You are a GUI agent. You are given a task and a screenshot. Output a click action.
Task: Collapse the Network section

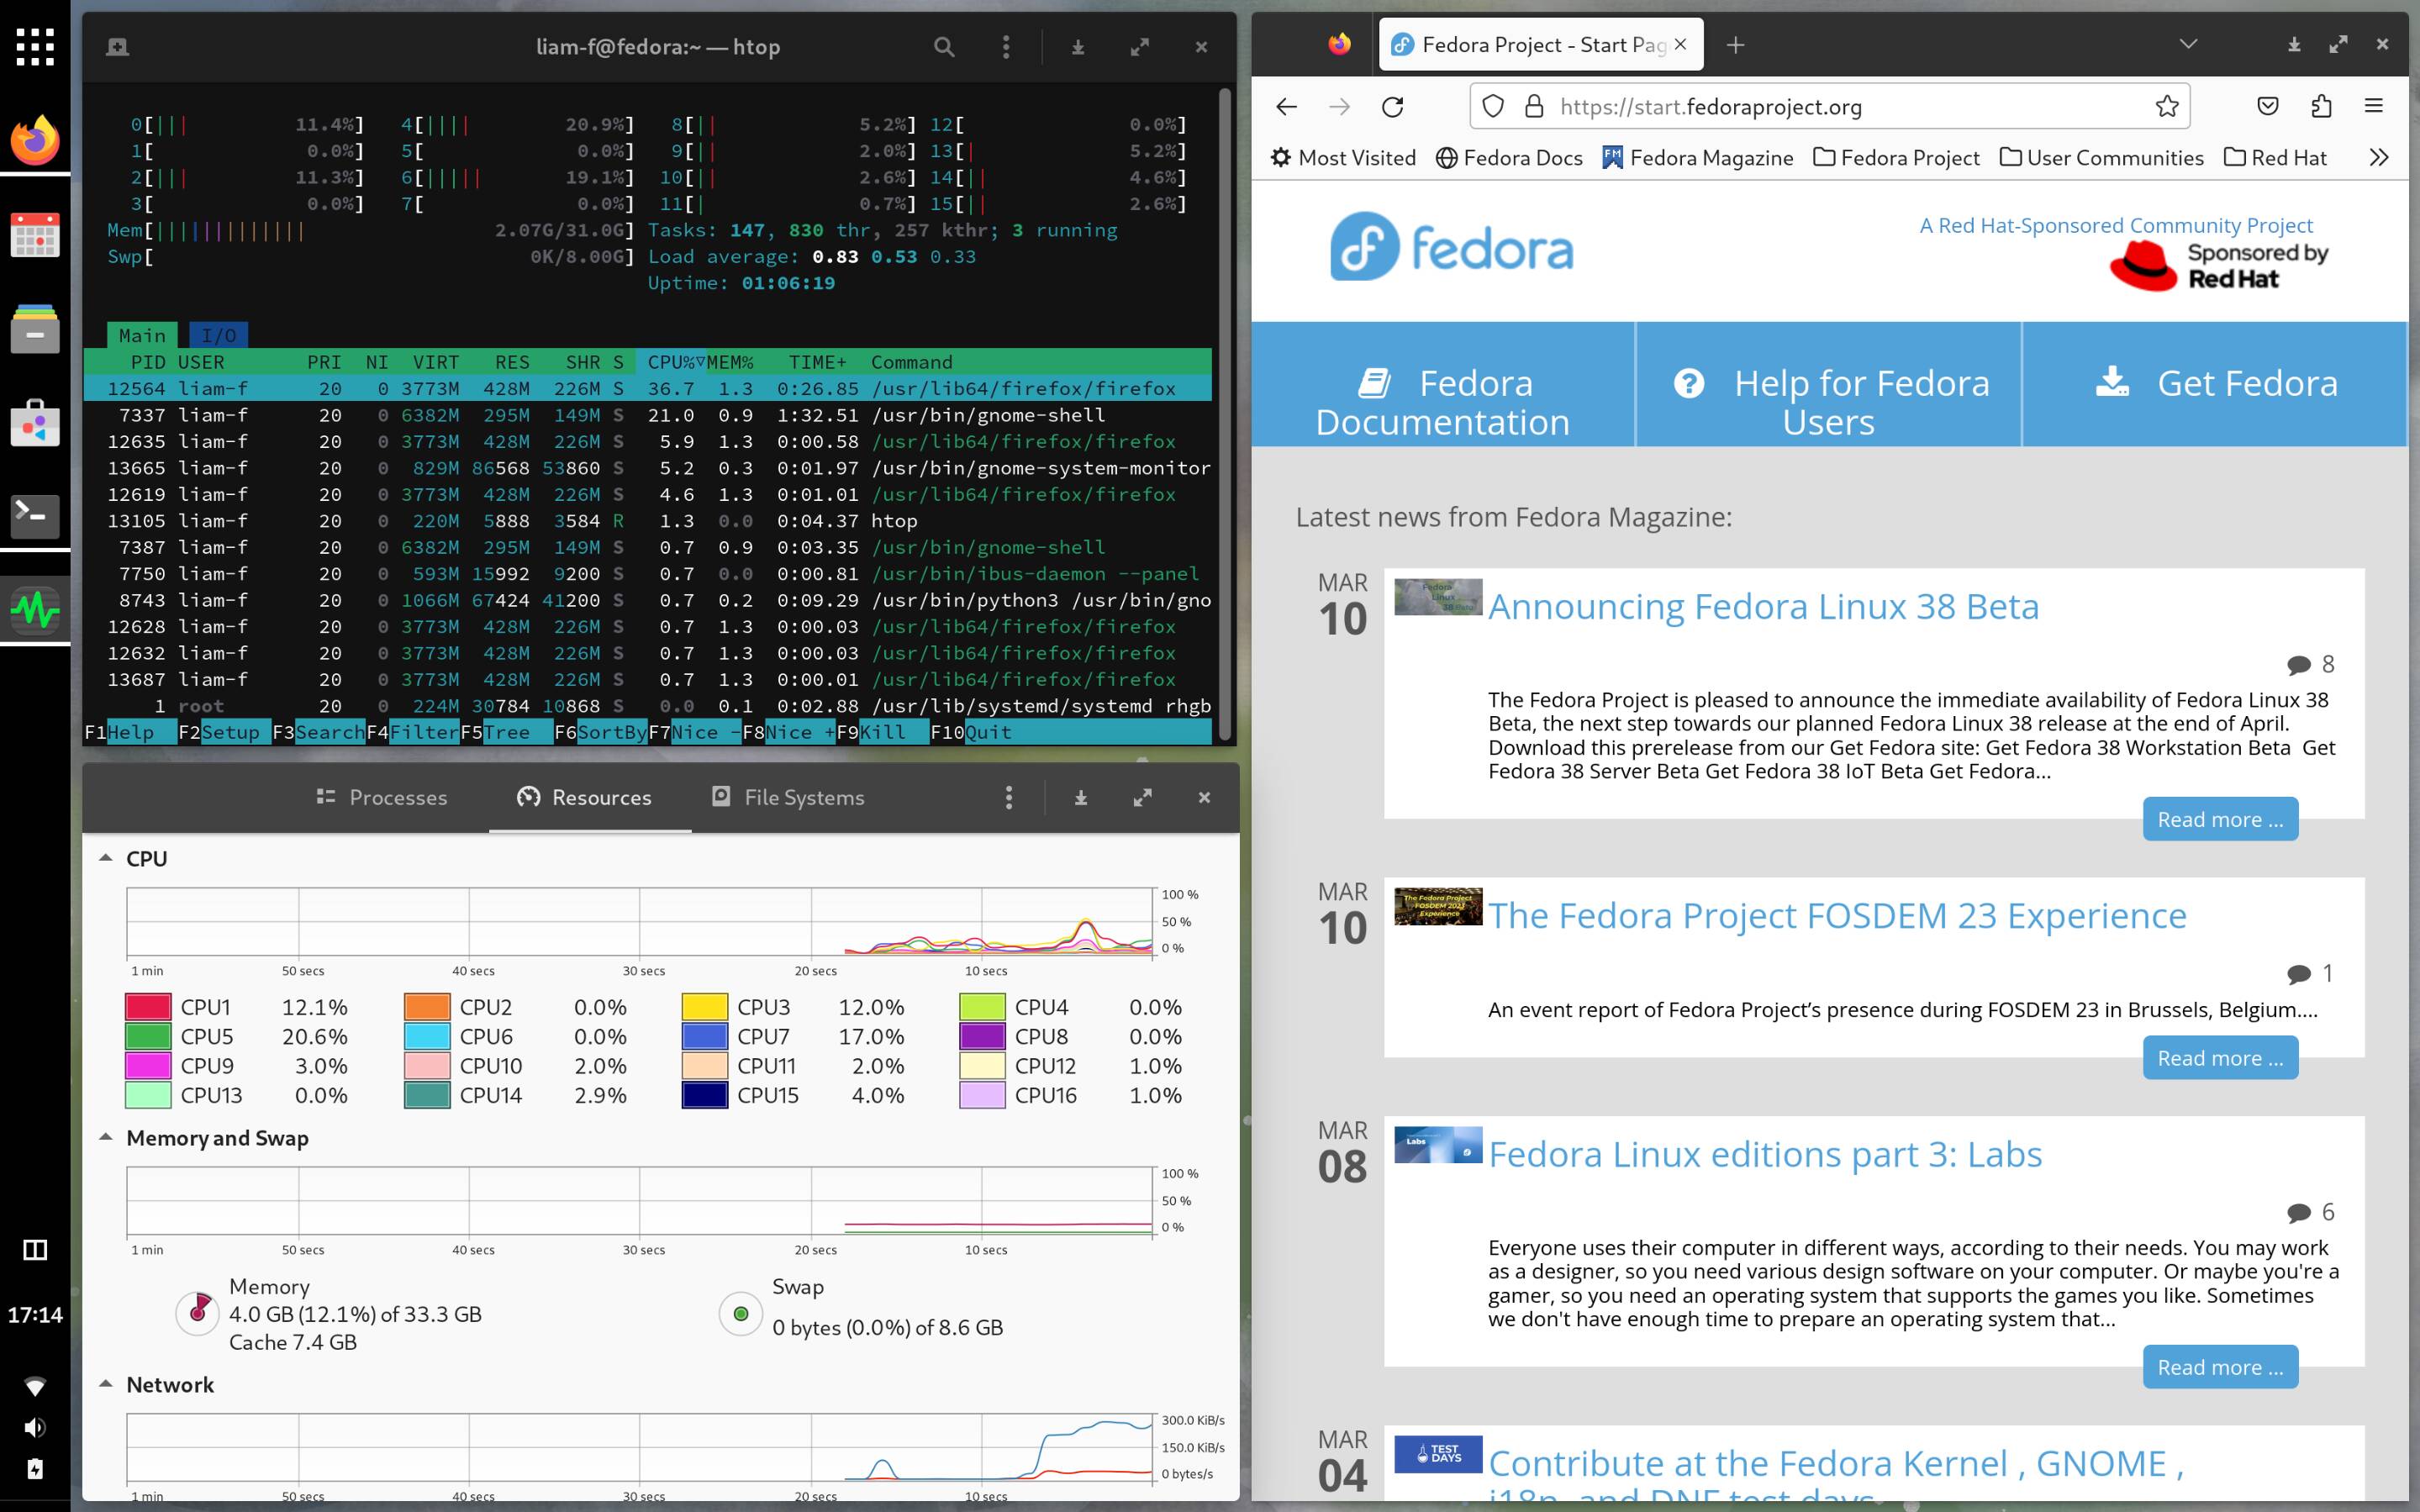tap(106, 1384)
